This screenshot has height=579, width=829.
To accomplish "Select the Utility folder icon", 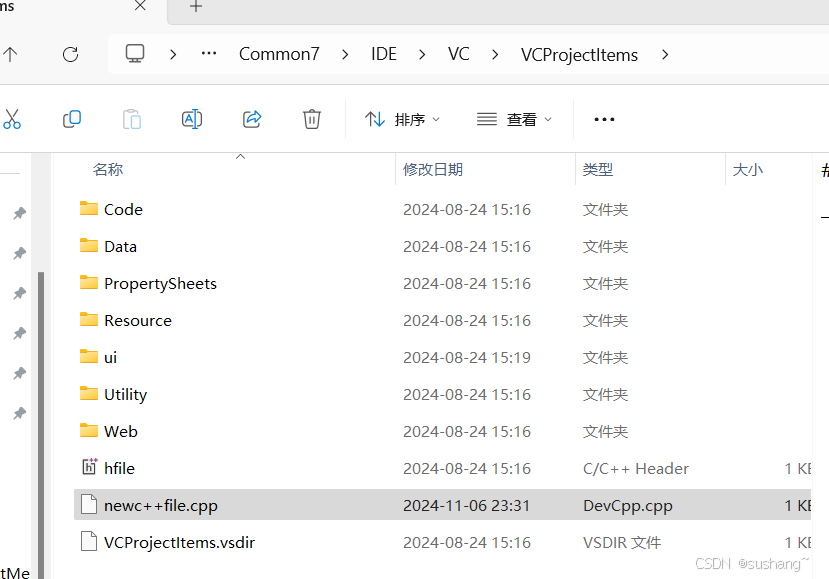I will click(x=89, y=393).
